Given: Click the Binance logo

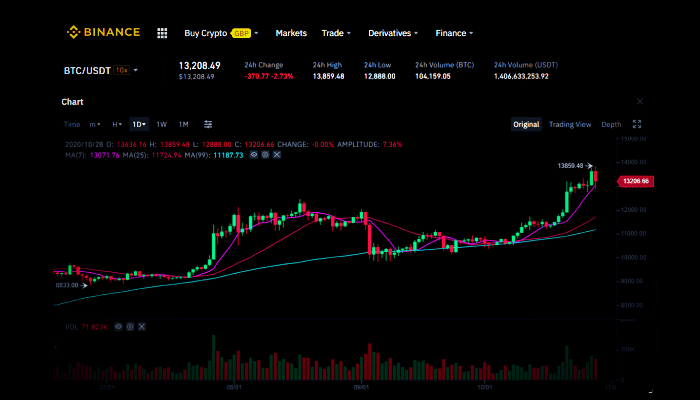Looking at the screenshot, I should (x=104, y=33).
